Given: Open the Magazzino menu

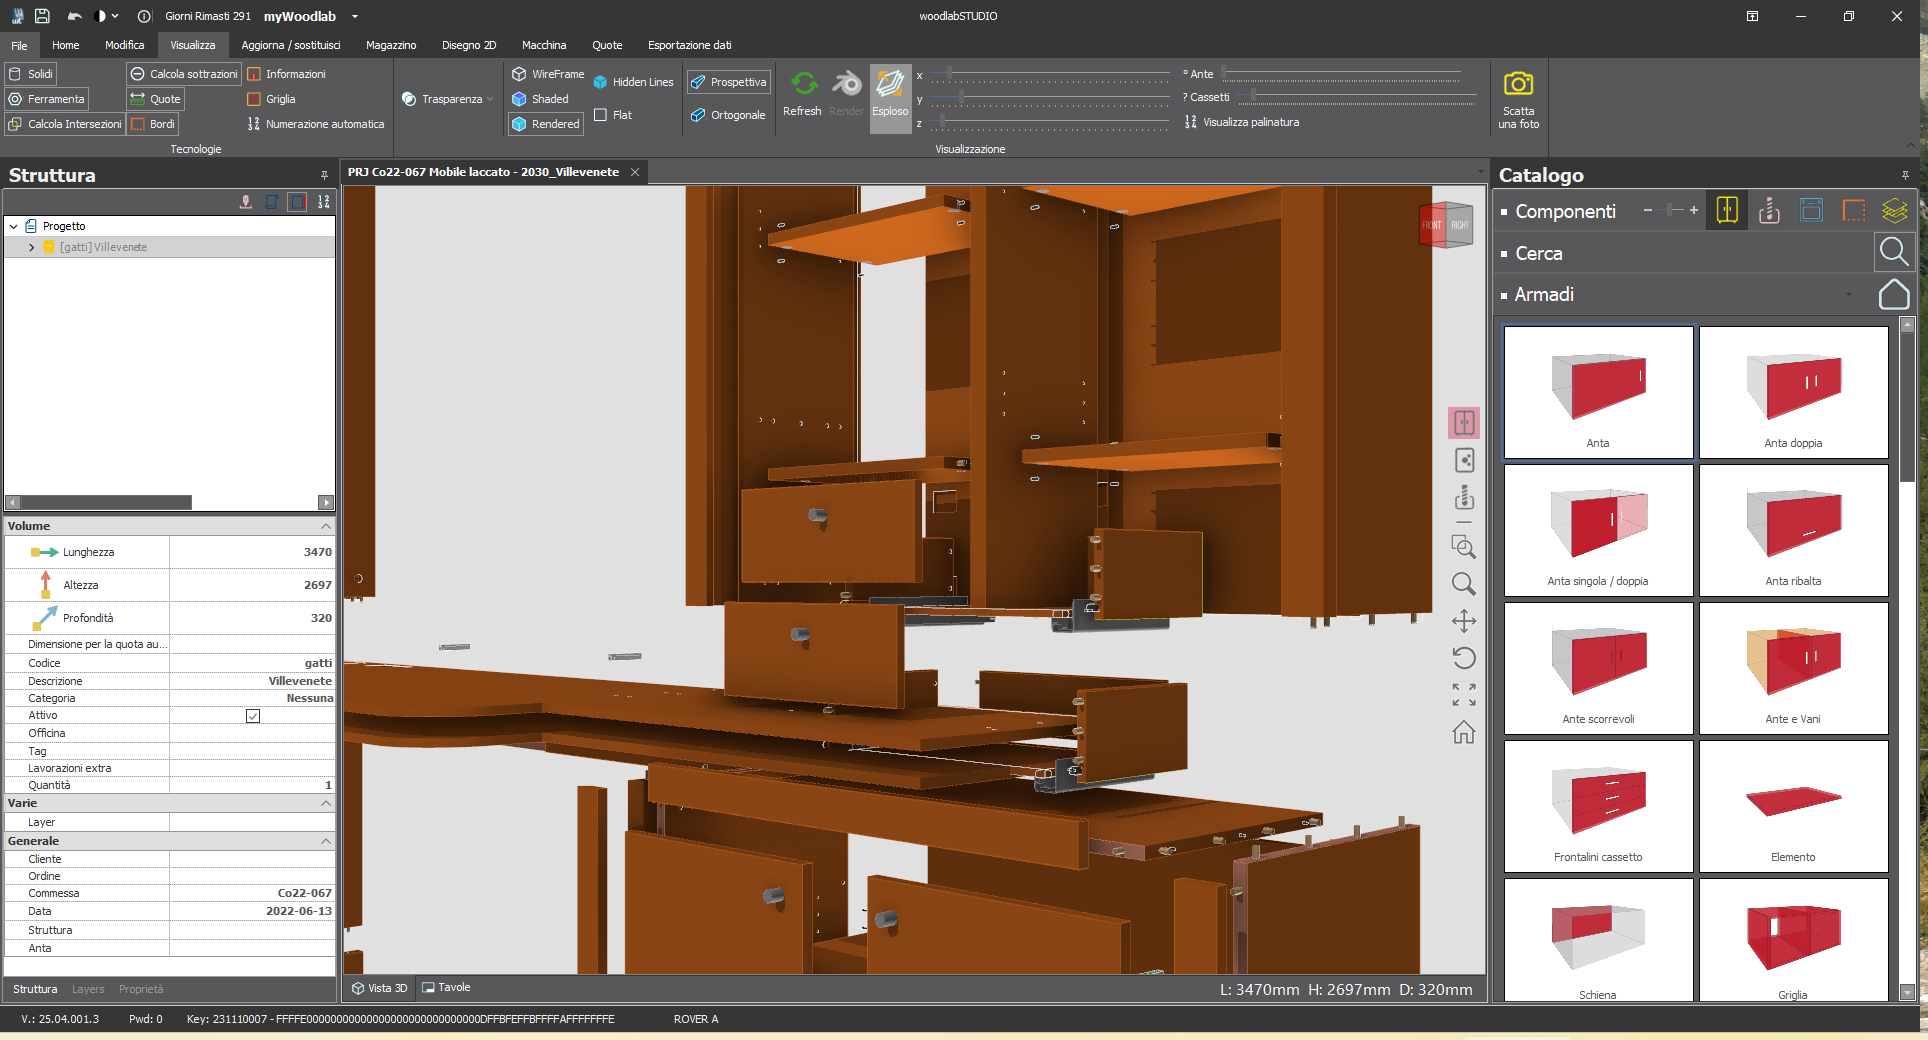Looking at the screenshot, I should coord(390,45).
